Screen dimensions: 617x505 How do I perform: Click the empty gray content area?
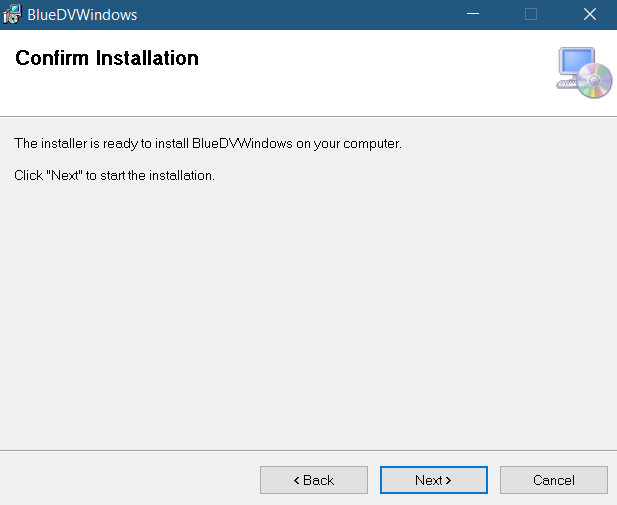[308, 315]
